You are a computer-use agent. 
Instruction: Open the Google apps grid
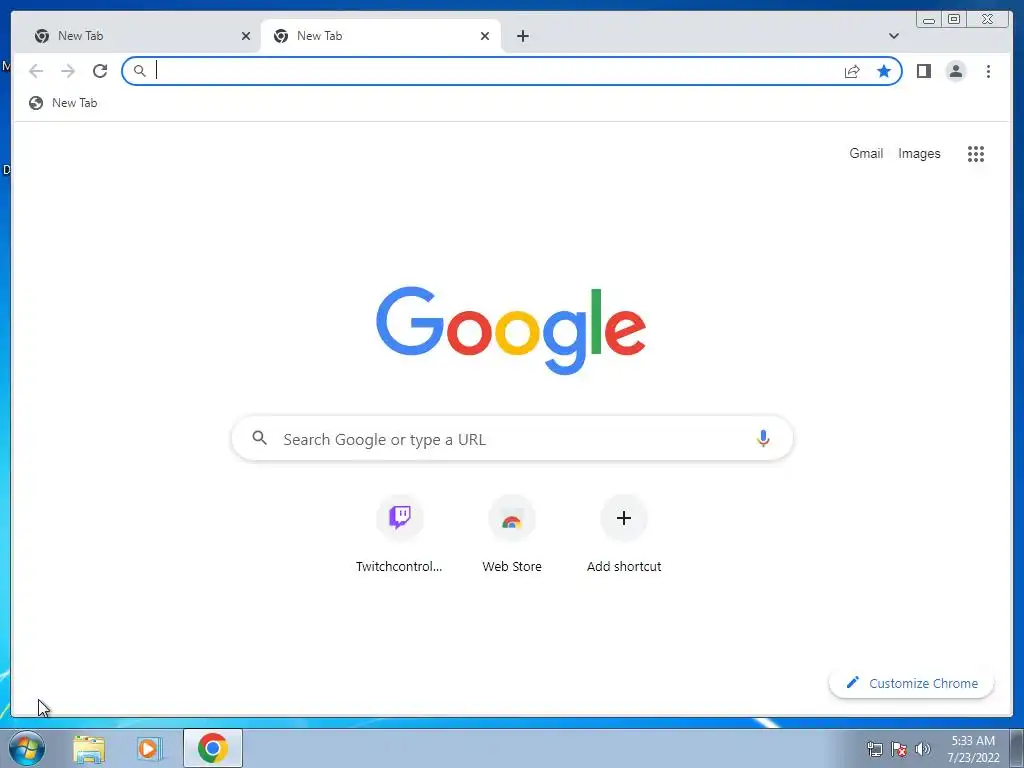point(976,154)
